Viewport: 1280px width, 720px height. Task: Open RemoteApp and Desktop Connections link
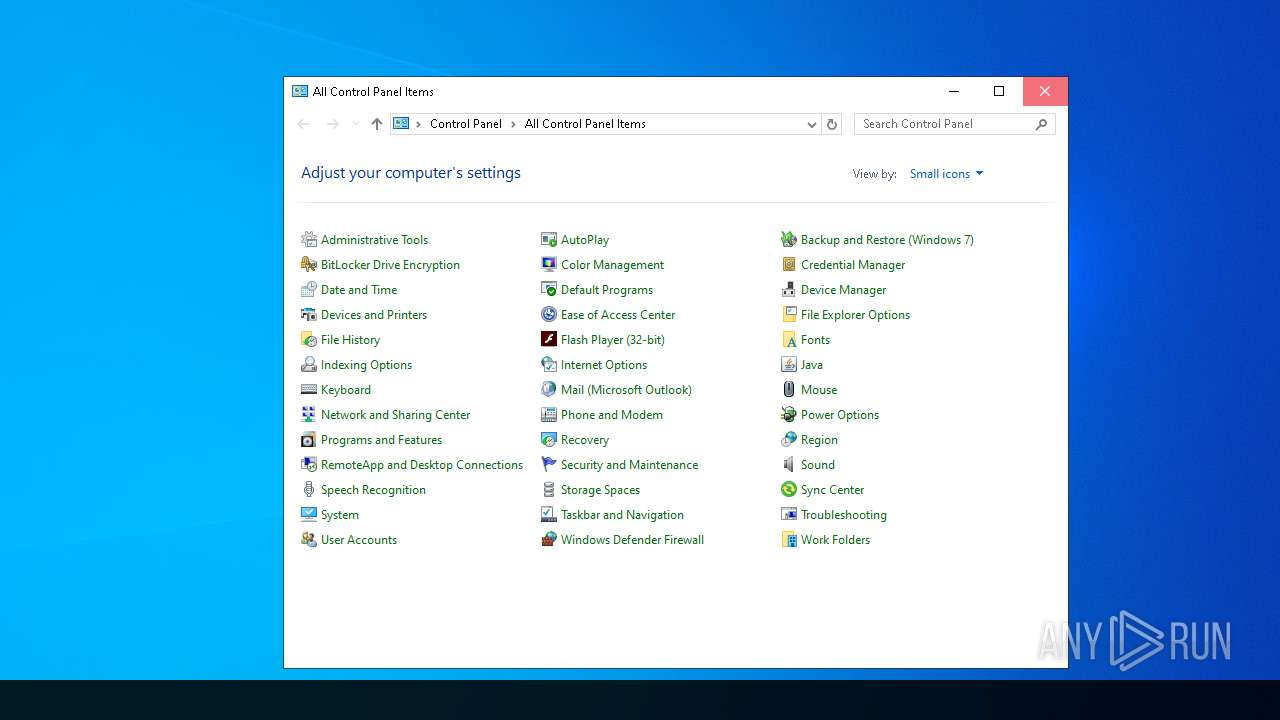422,465
